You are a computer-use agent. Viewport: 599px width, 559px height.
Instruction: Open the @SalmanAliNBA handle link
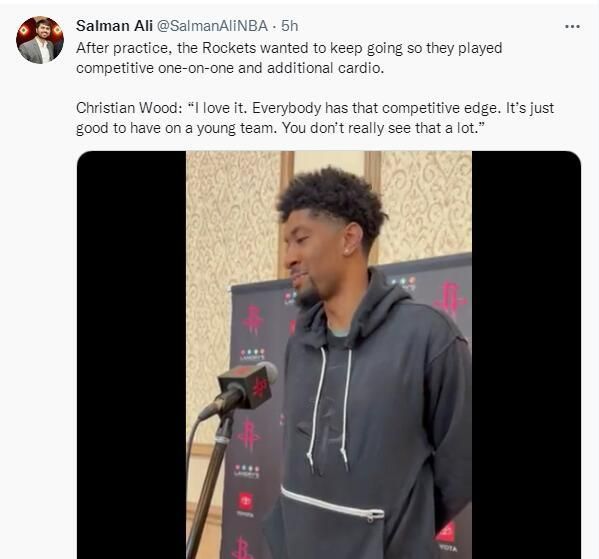coord(212,26)
